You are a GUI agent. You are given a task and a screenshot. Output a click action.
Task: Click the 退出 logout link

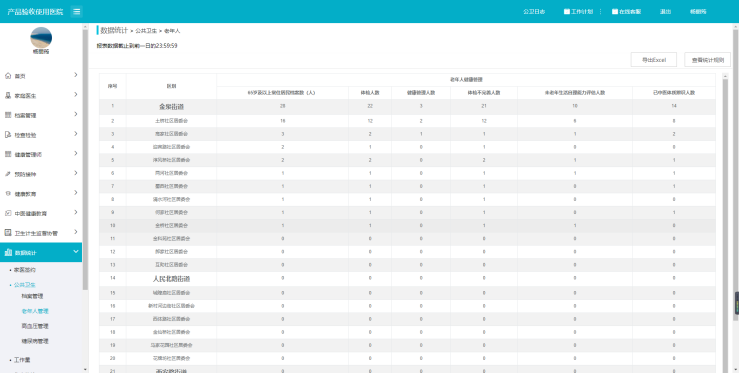(665, 12)
